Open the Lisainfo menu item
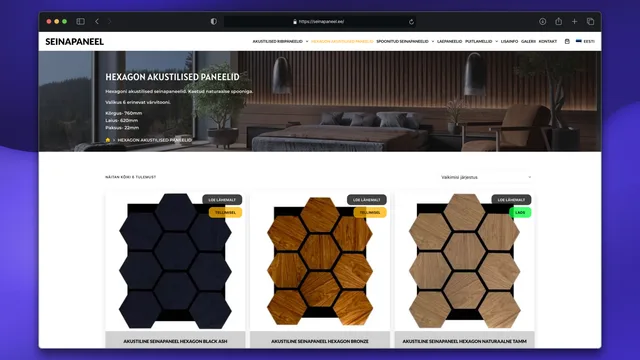The image size is (640, 360). [509, 41]
